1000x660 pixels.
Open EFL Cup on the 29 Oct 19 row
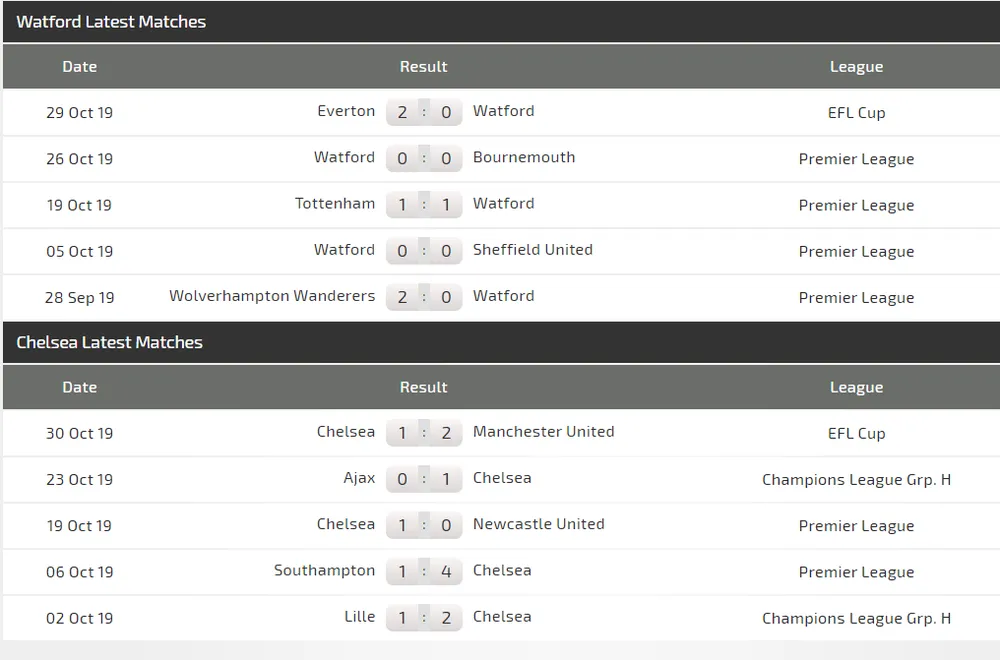point(856,112)
